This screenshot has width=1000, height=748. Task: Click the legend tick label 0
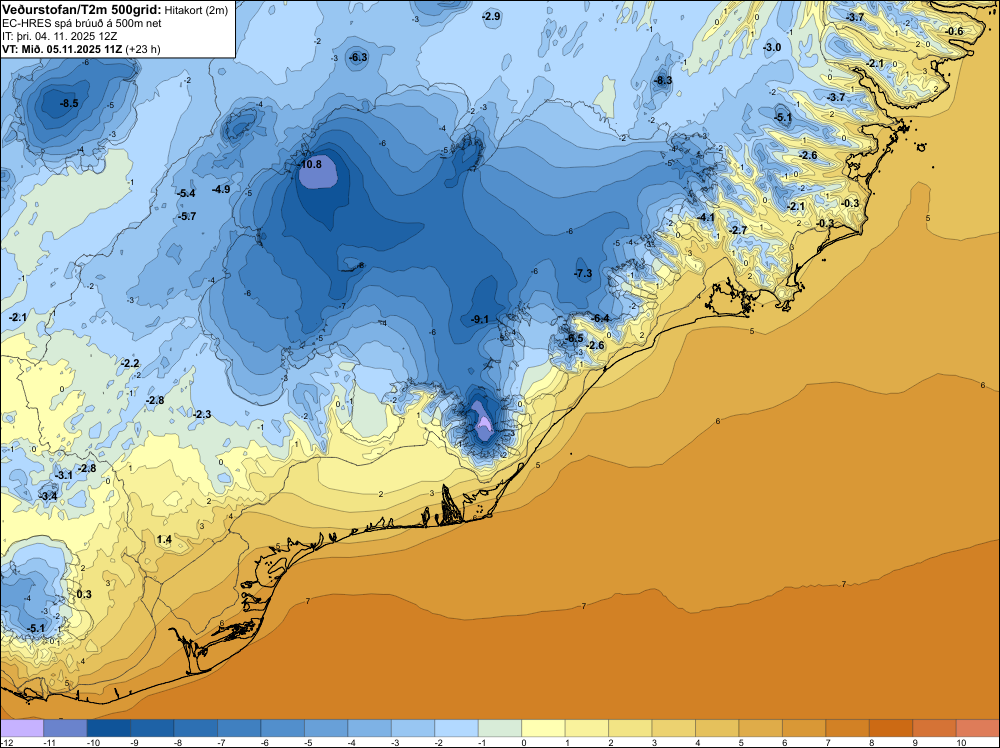coord(523,742)
